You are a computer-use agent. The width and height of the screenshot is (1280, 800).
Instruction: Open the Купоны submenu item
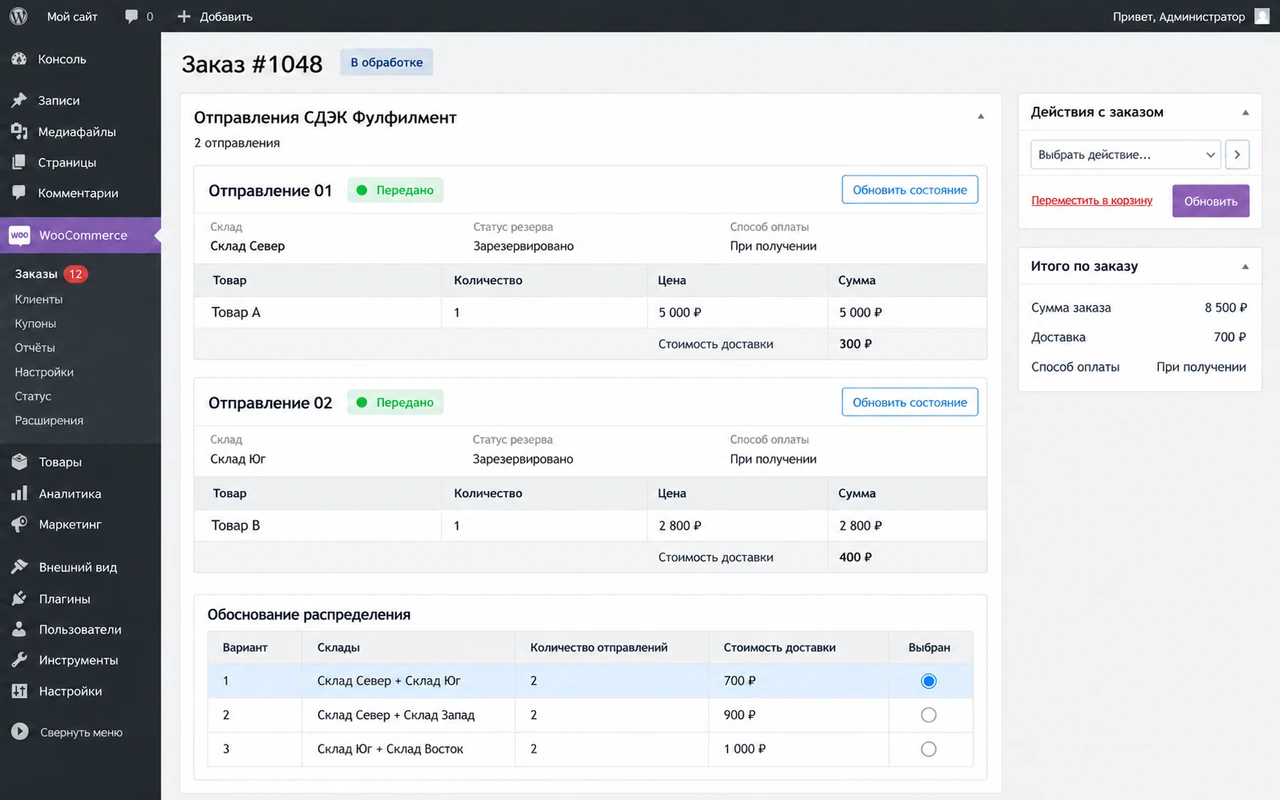point(35,323)
